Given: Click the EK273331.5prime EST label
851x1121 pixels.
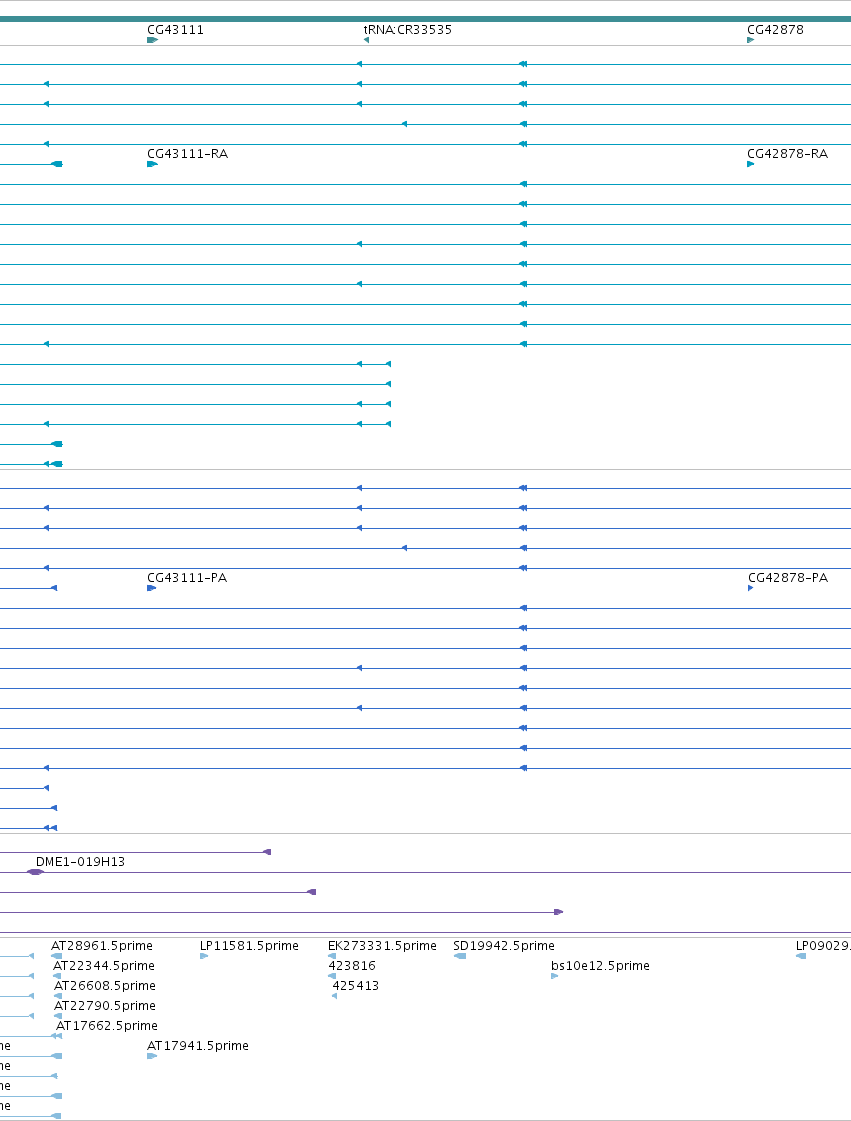Looking at the screenshot, I should pos(382,946).
